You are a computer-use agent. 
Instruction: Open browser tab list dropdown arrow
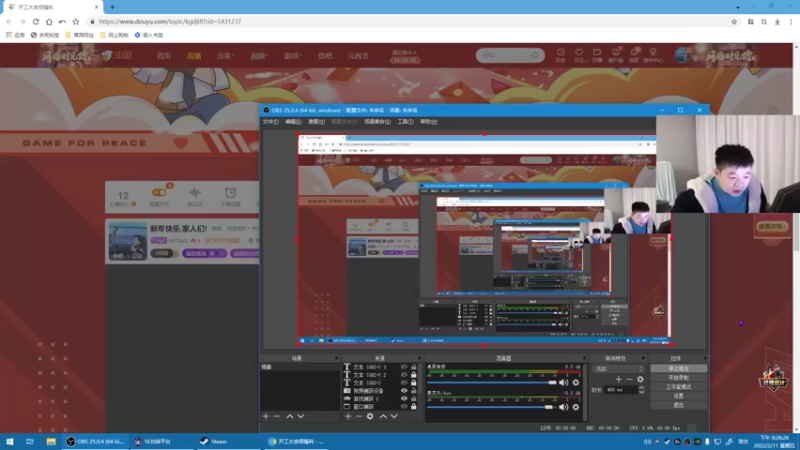pos(738,7)
